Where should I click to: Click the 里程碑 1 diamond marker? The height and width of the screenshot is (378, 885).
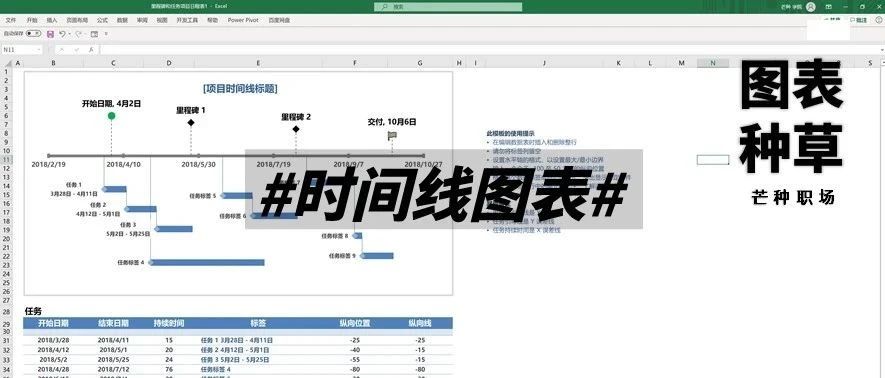(191, 122)
